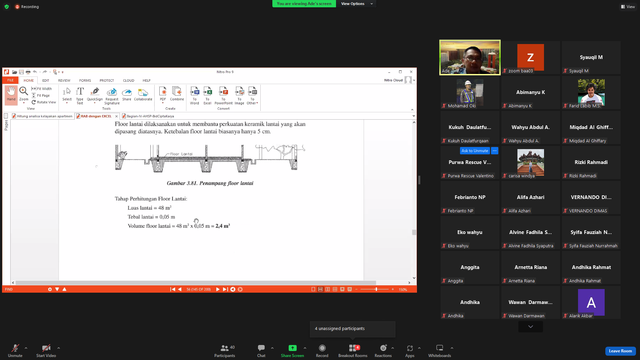Viewport: 640px width, 360px height.
Task: Click Nitro Cloud account label
Action: tap(393, 80)
